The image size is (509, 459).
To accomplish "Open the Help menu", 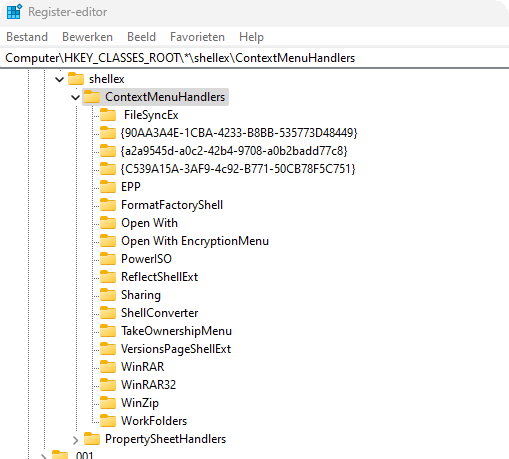I will 251,37.
